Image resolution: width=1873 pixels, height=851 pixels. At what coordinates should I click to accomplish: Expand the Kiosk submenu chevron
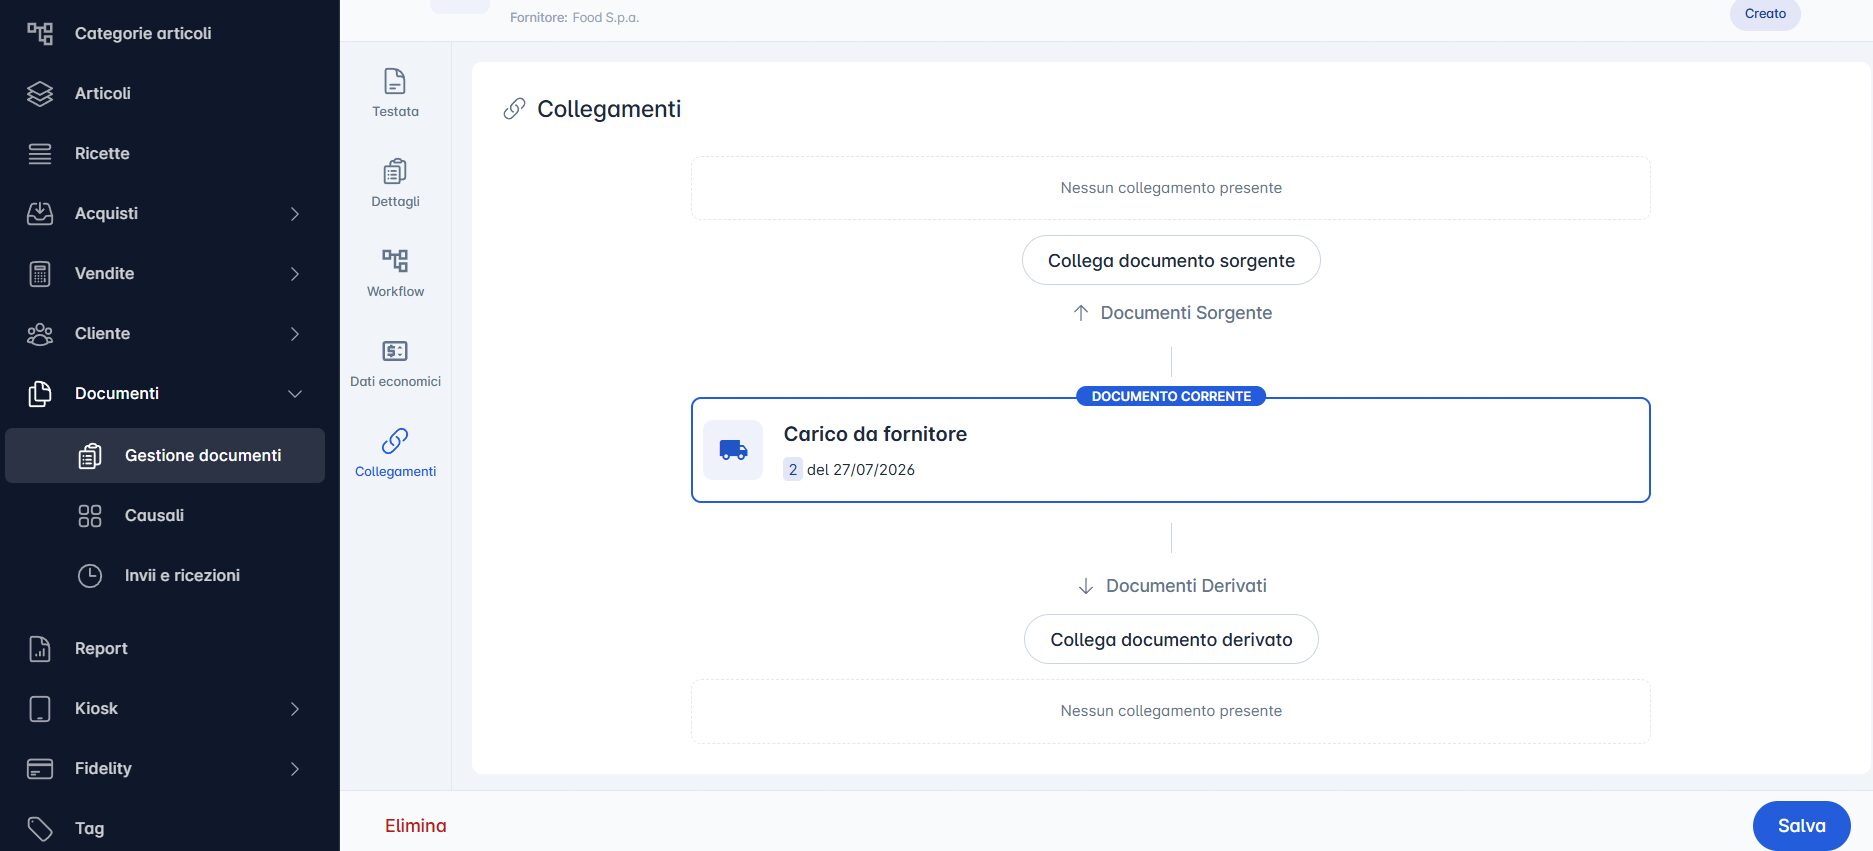coord(295,709)
